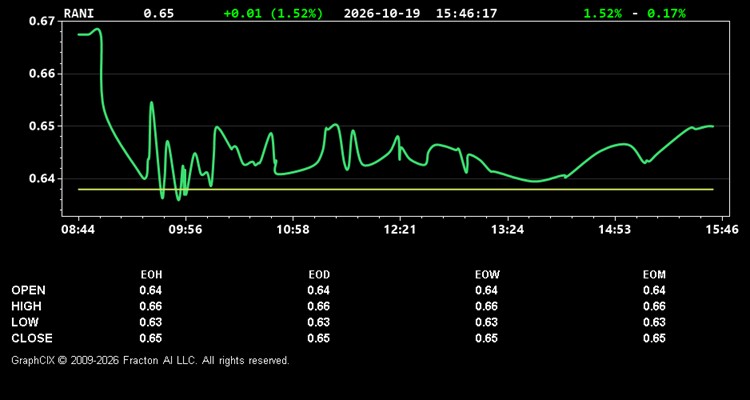Select the EOM HIGH value 0.66
The width and height of the screenshot is (750, 400).
[x=654, y=306]
